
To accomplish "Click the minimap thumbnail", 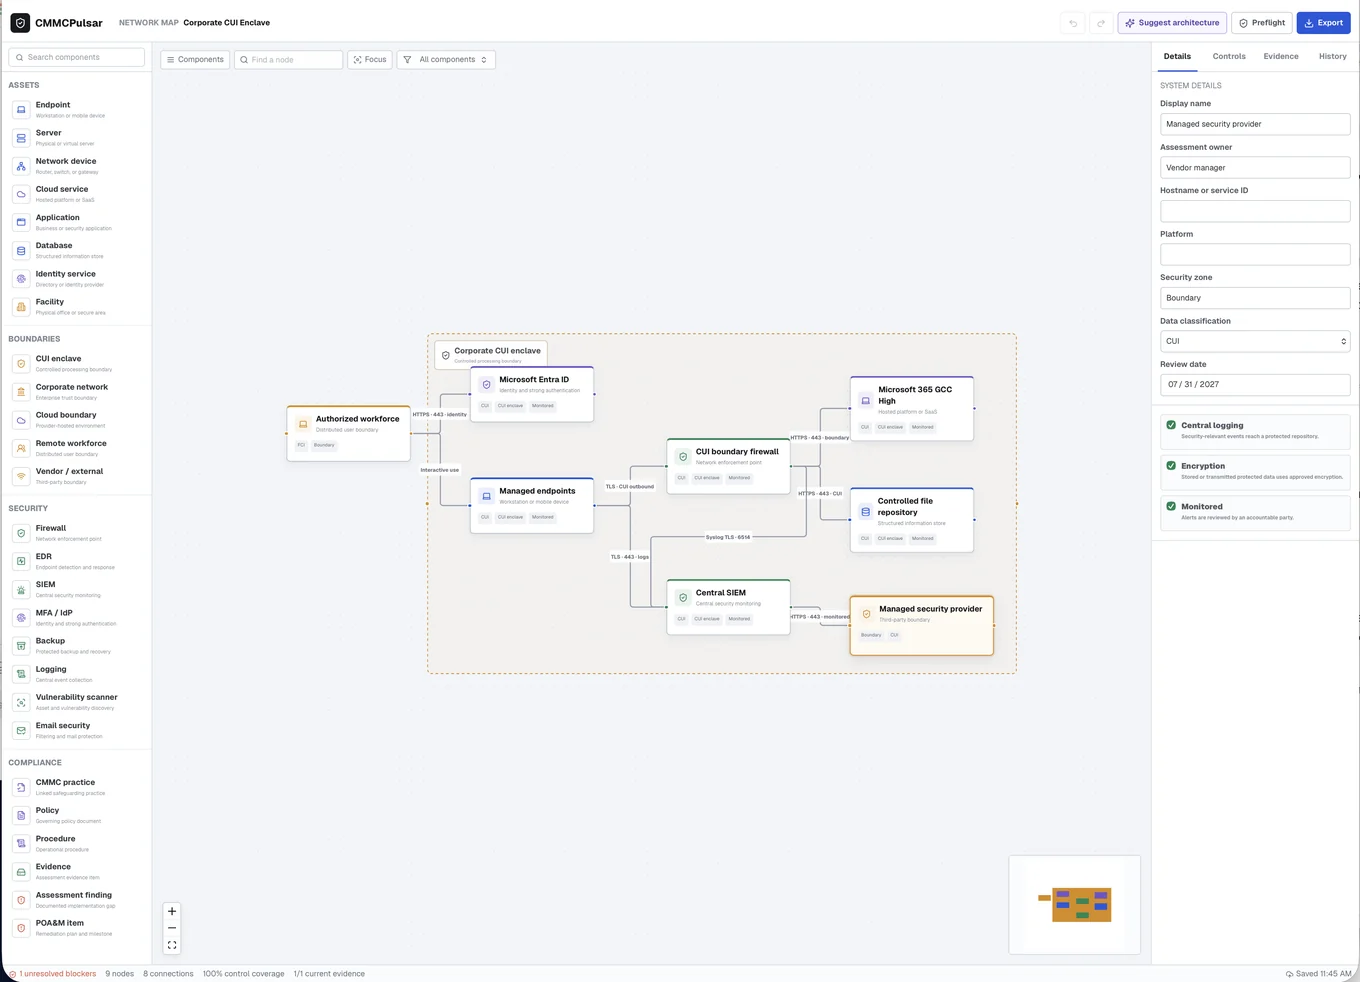I will pos(1075,905).
